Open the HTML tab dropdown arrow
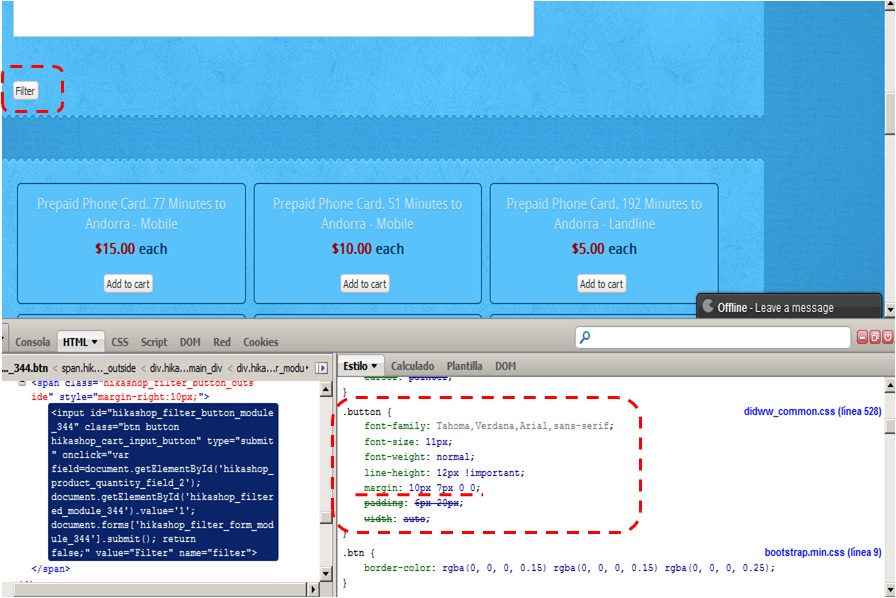The image size is (896, 598). [x=94, y=342]
